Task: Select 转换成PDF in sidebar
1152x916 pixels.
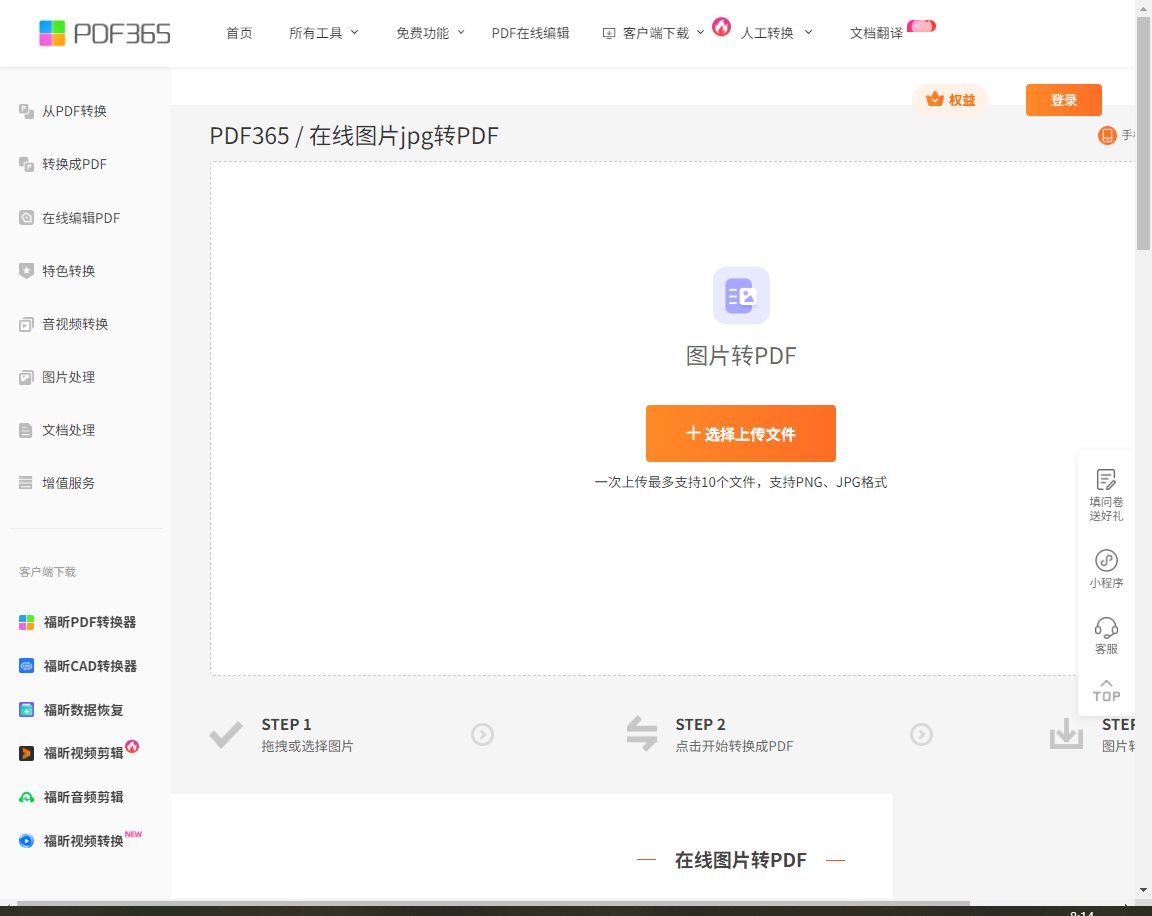Action: (x=74, y=164)
